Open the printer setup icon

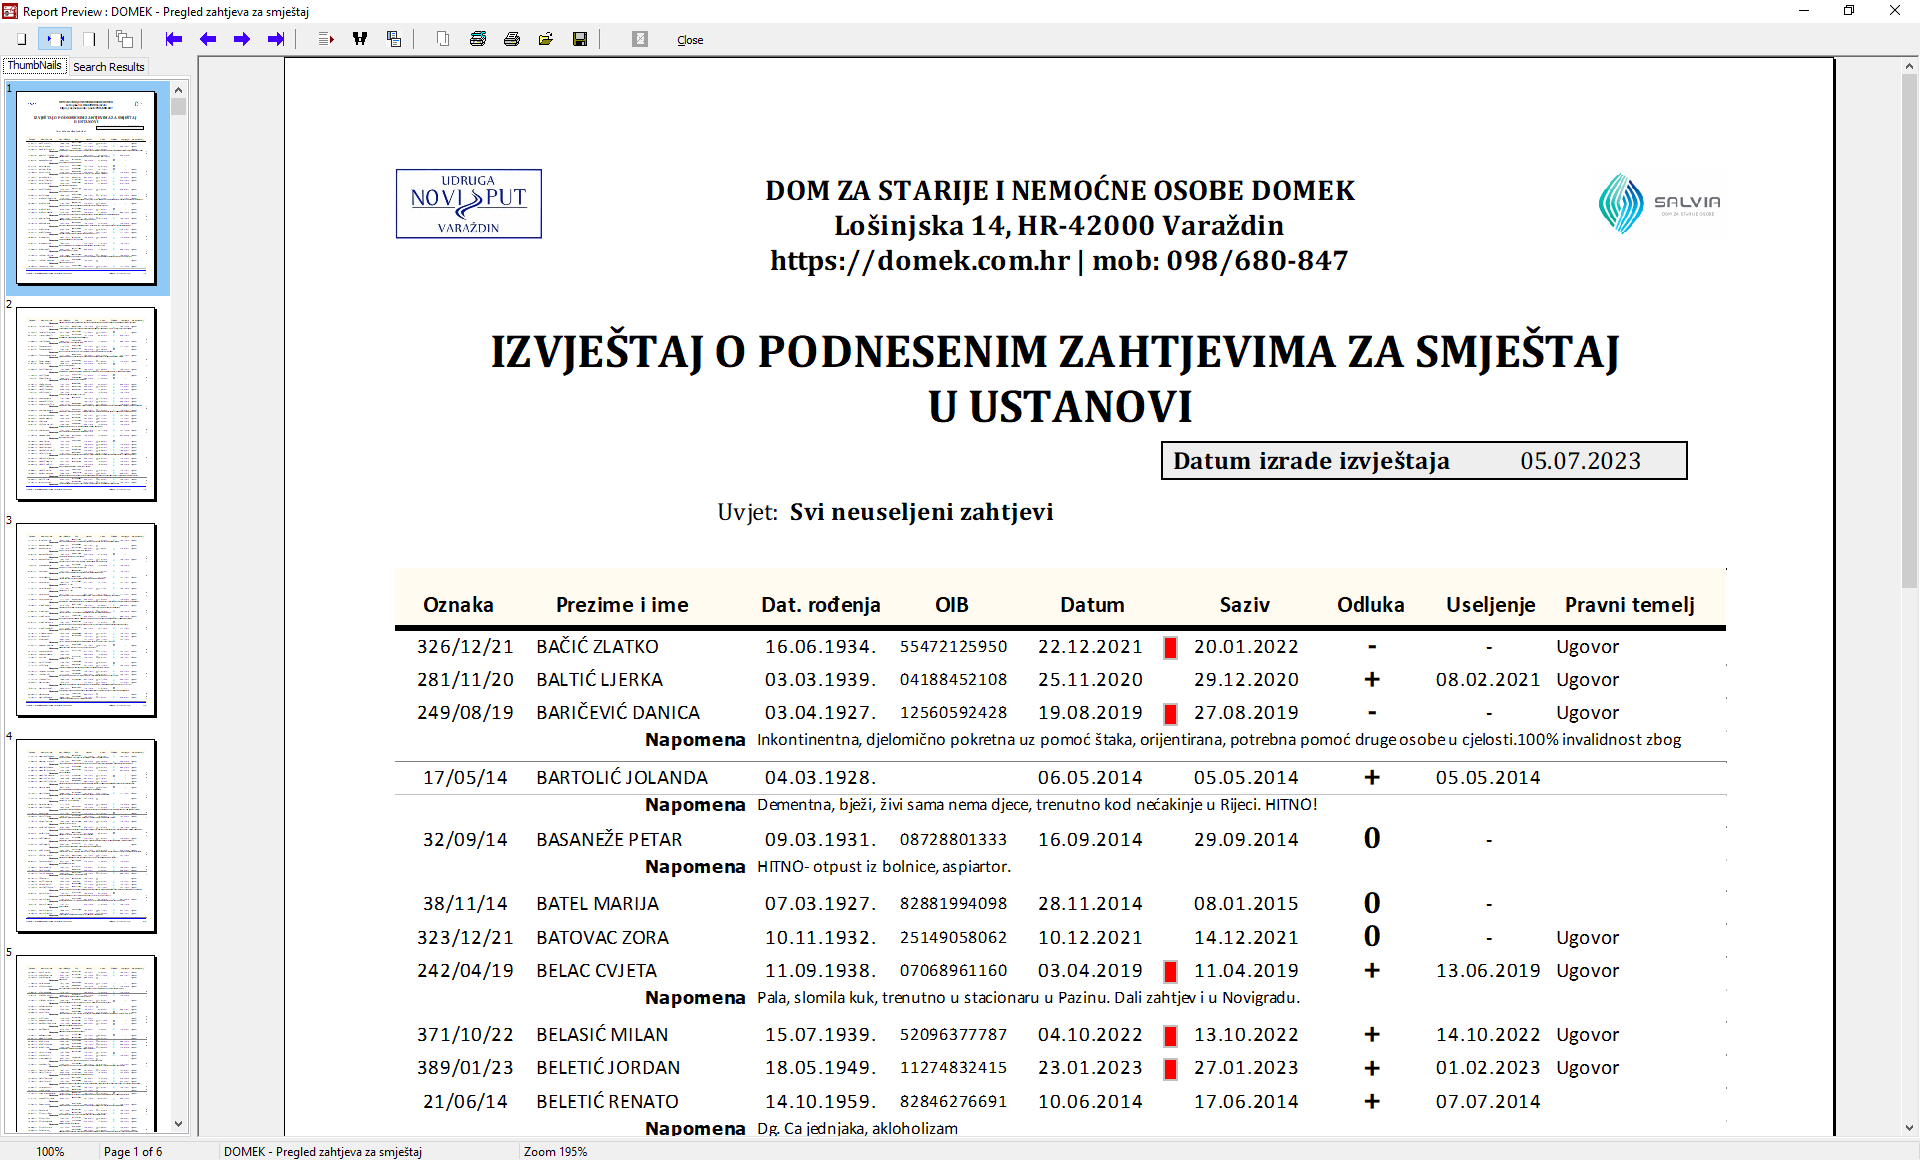coord(478,39)
